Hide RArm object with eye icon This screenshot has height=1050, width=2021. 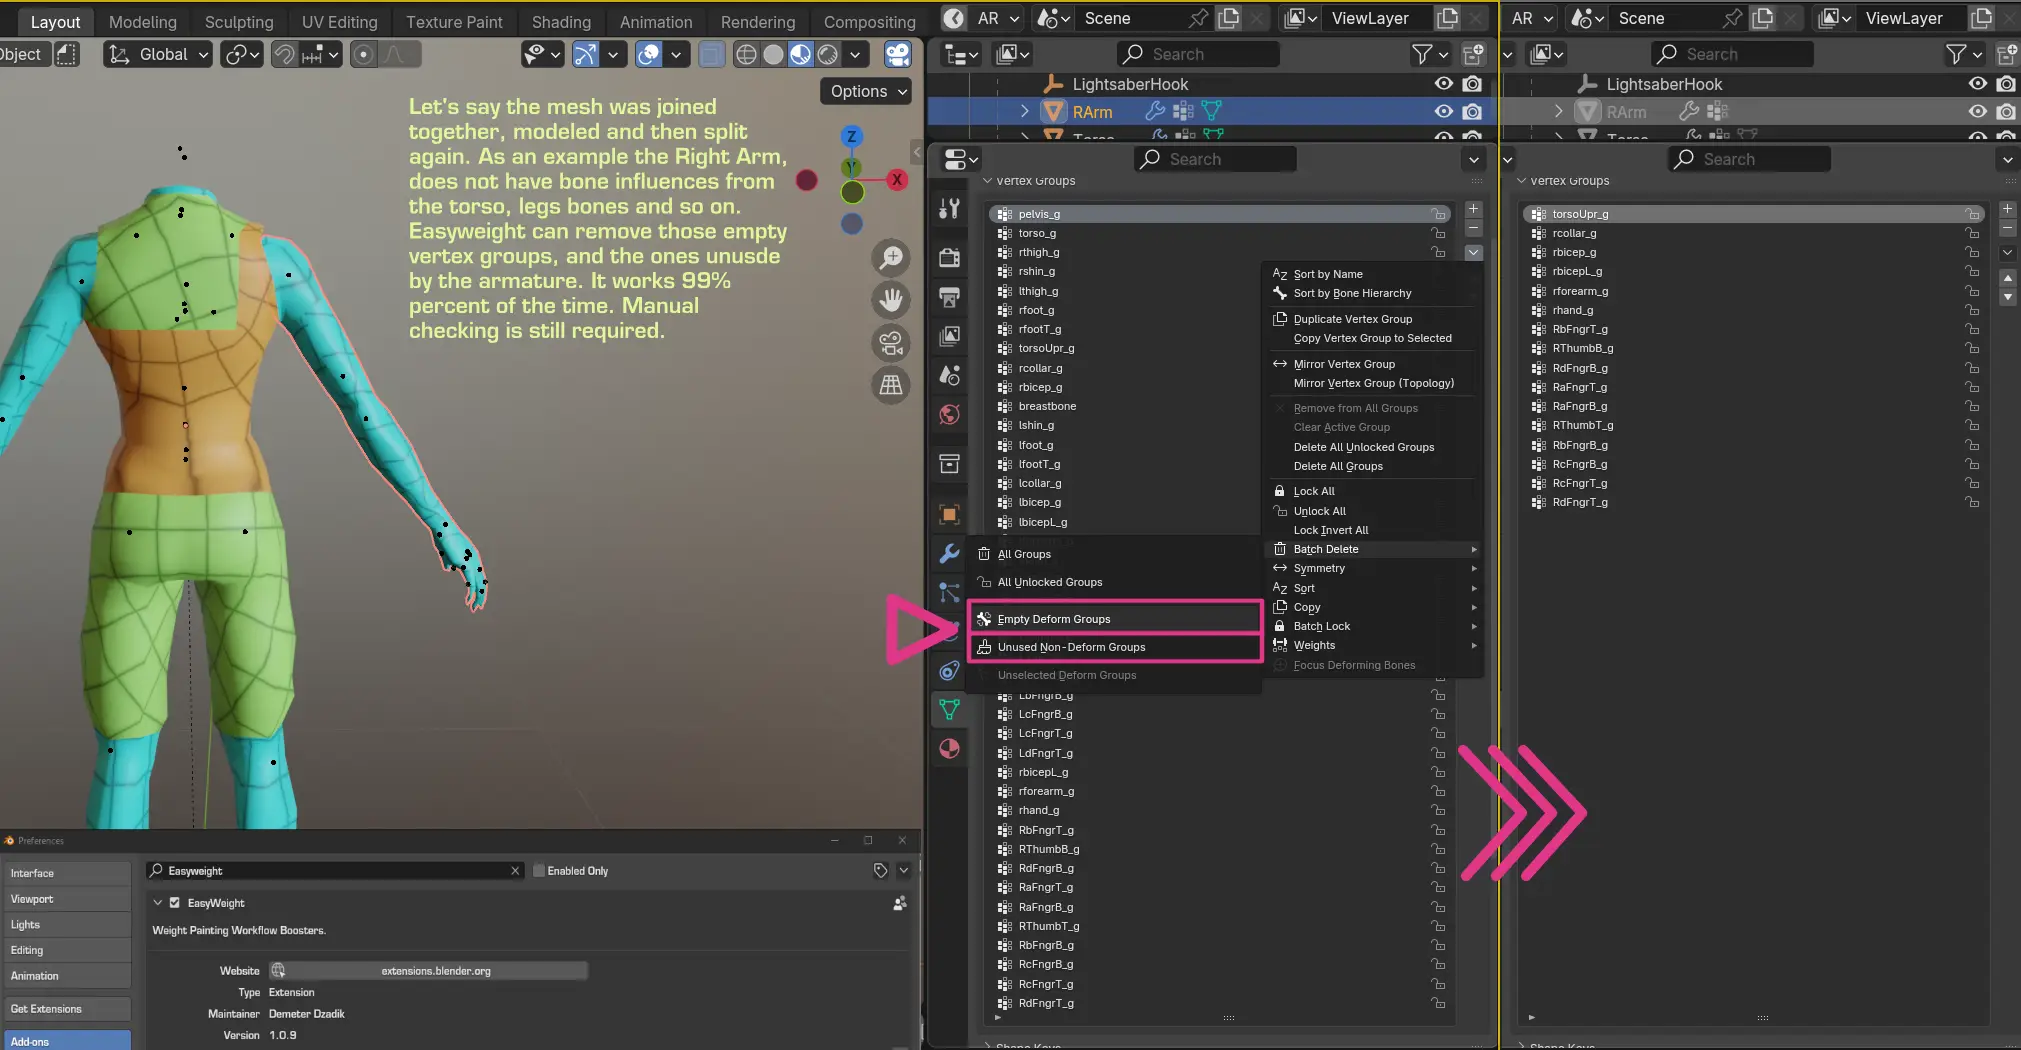coord(1443,112)
